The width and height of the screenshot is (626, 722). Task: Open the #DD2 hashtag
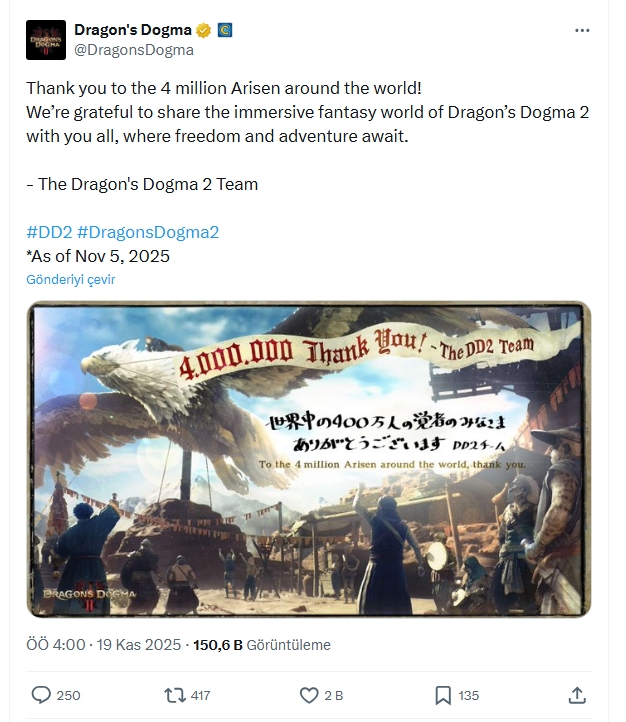coord(49,232)
